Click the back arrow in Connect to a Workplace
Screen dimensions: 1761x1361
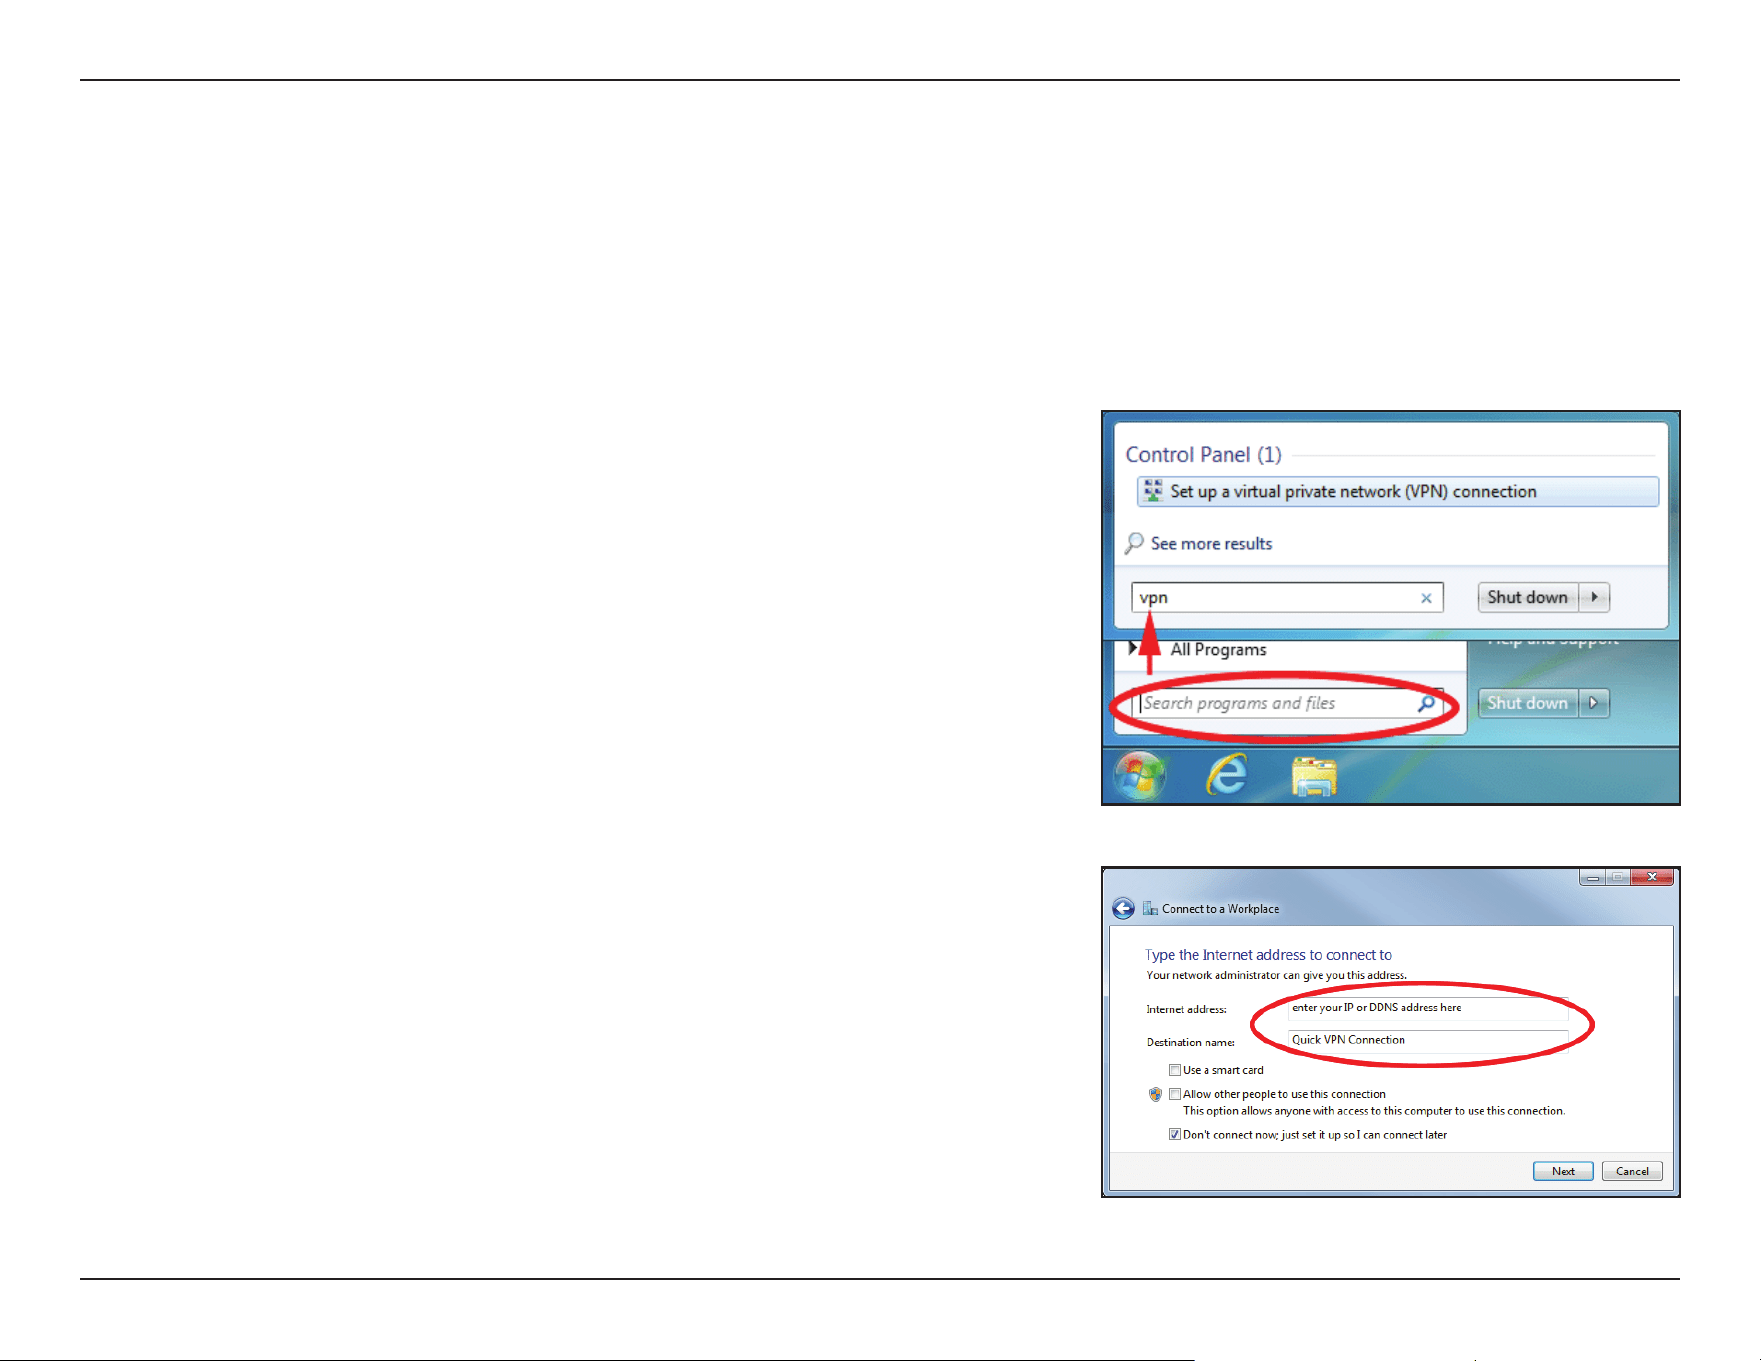1123,908
